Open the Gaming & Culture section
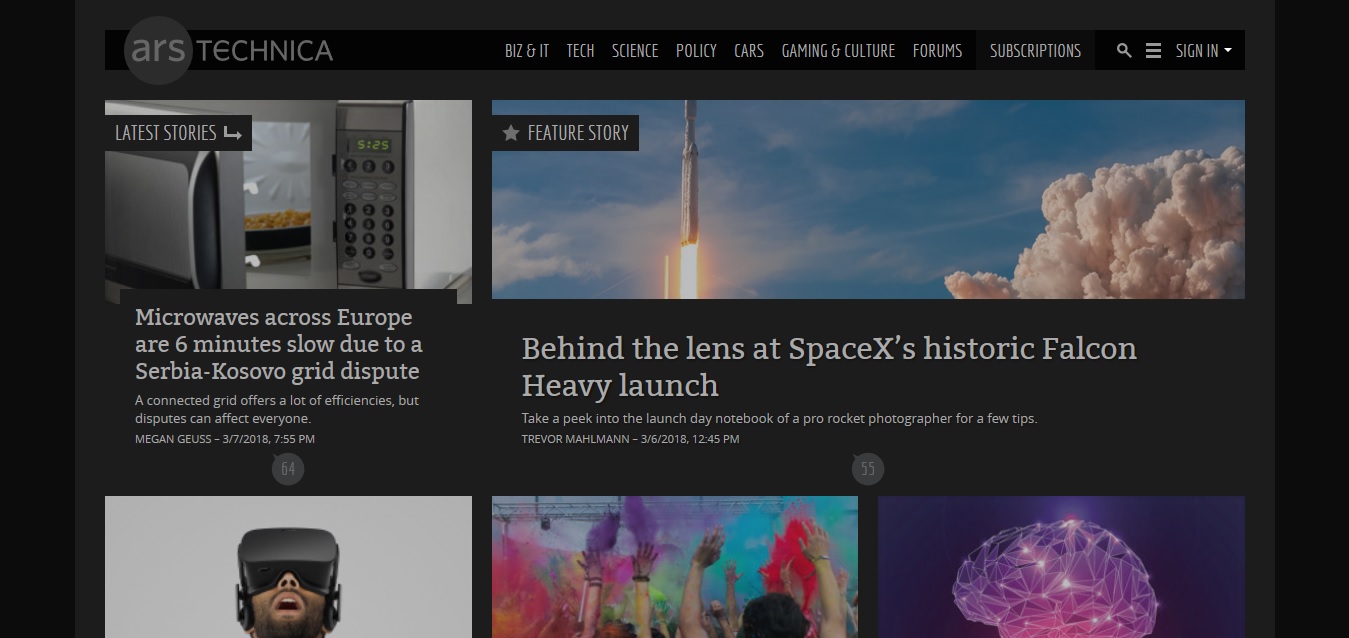 (x=838, y=50)
